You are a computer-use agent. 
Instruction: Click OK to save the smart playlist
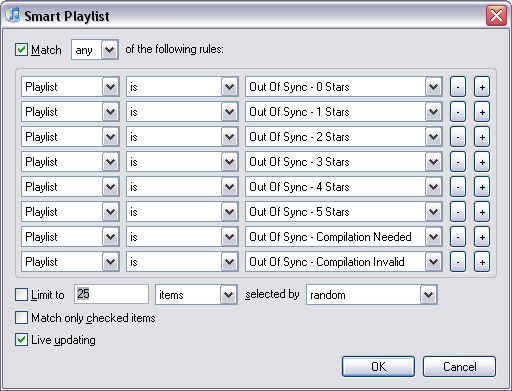pyautogui.click(x=378, y=367)
